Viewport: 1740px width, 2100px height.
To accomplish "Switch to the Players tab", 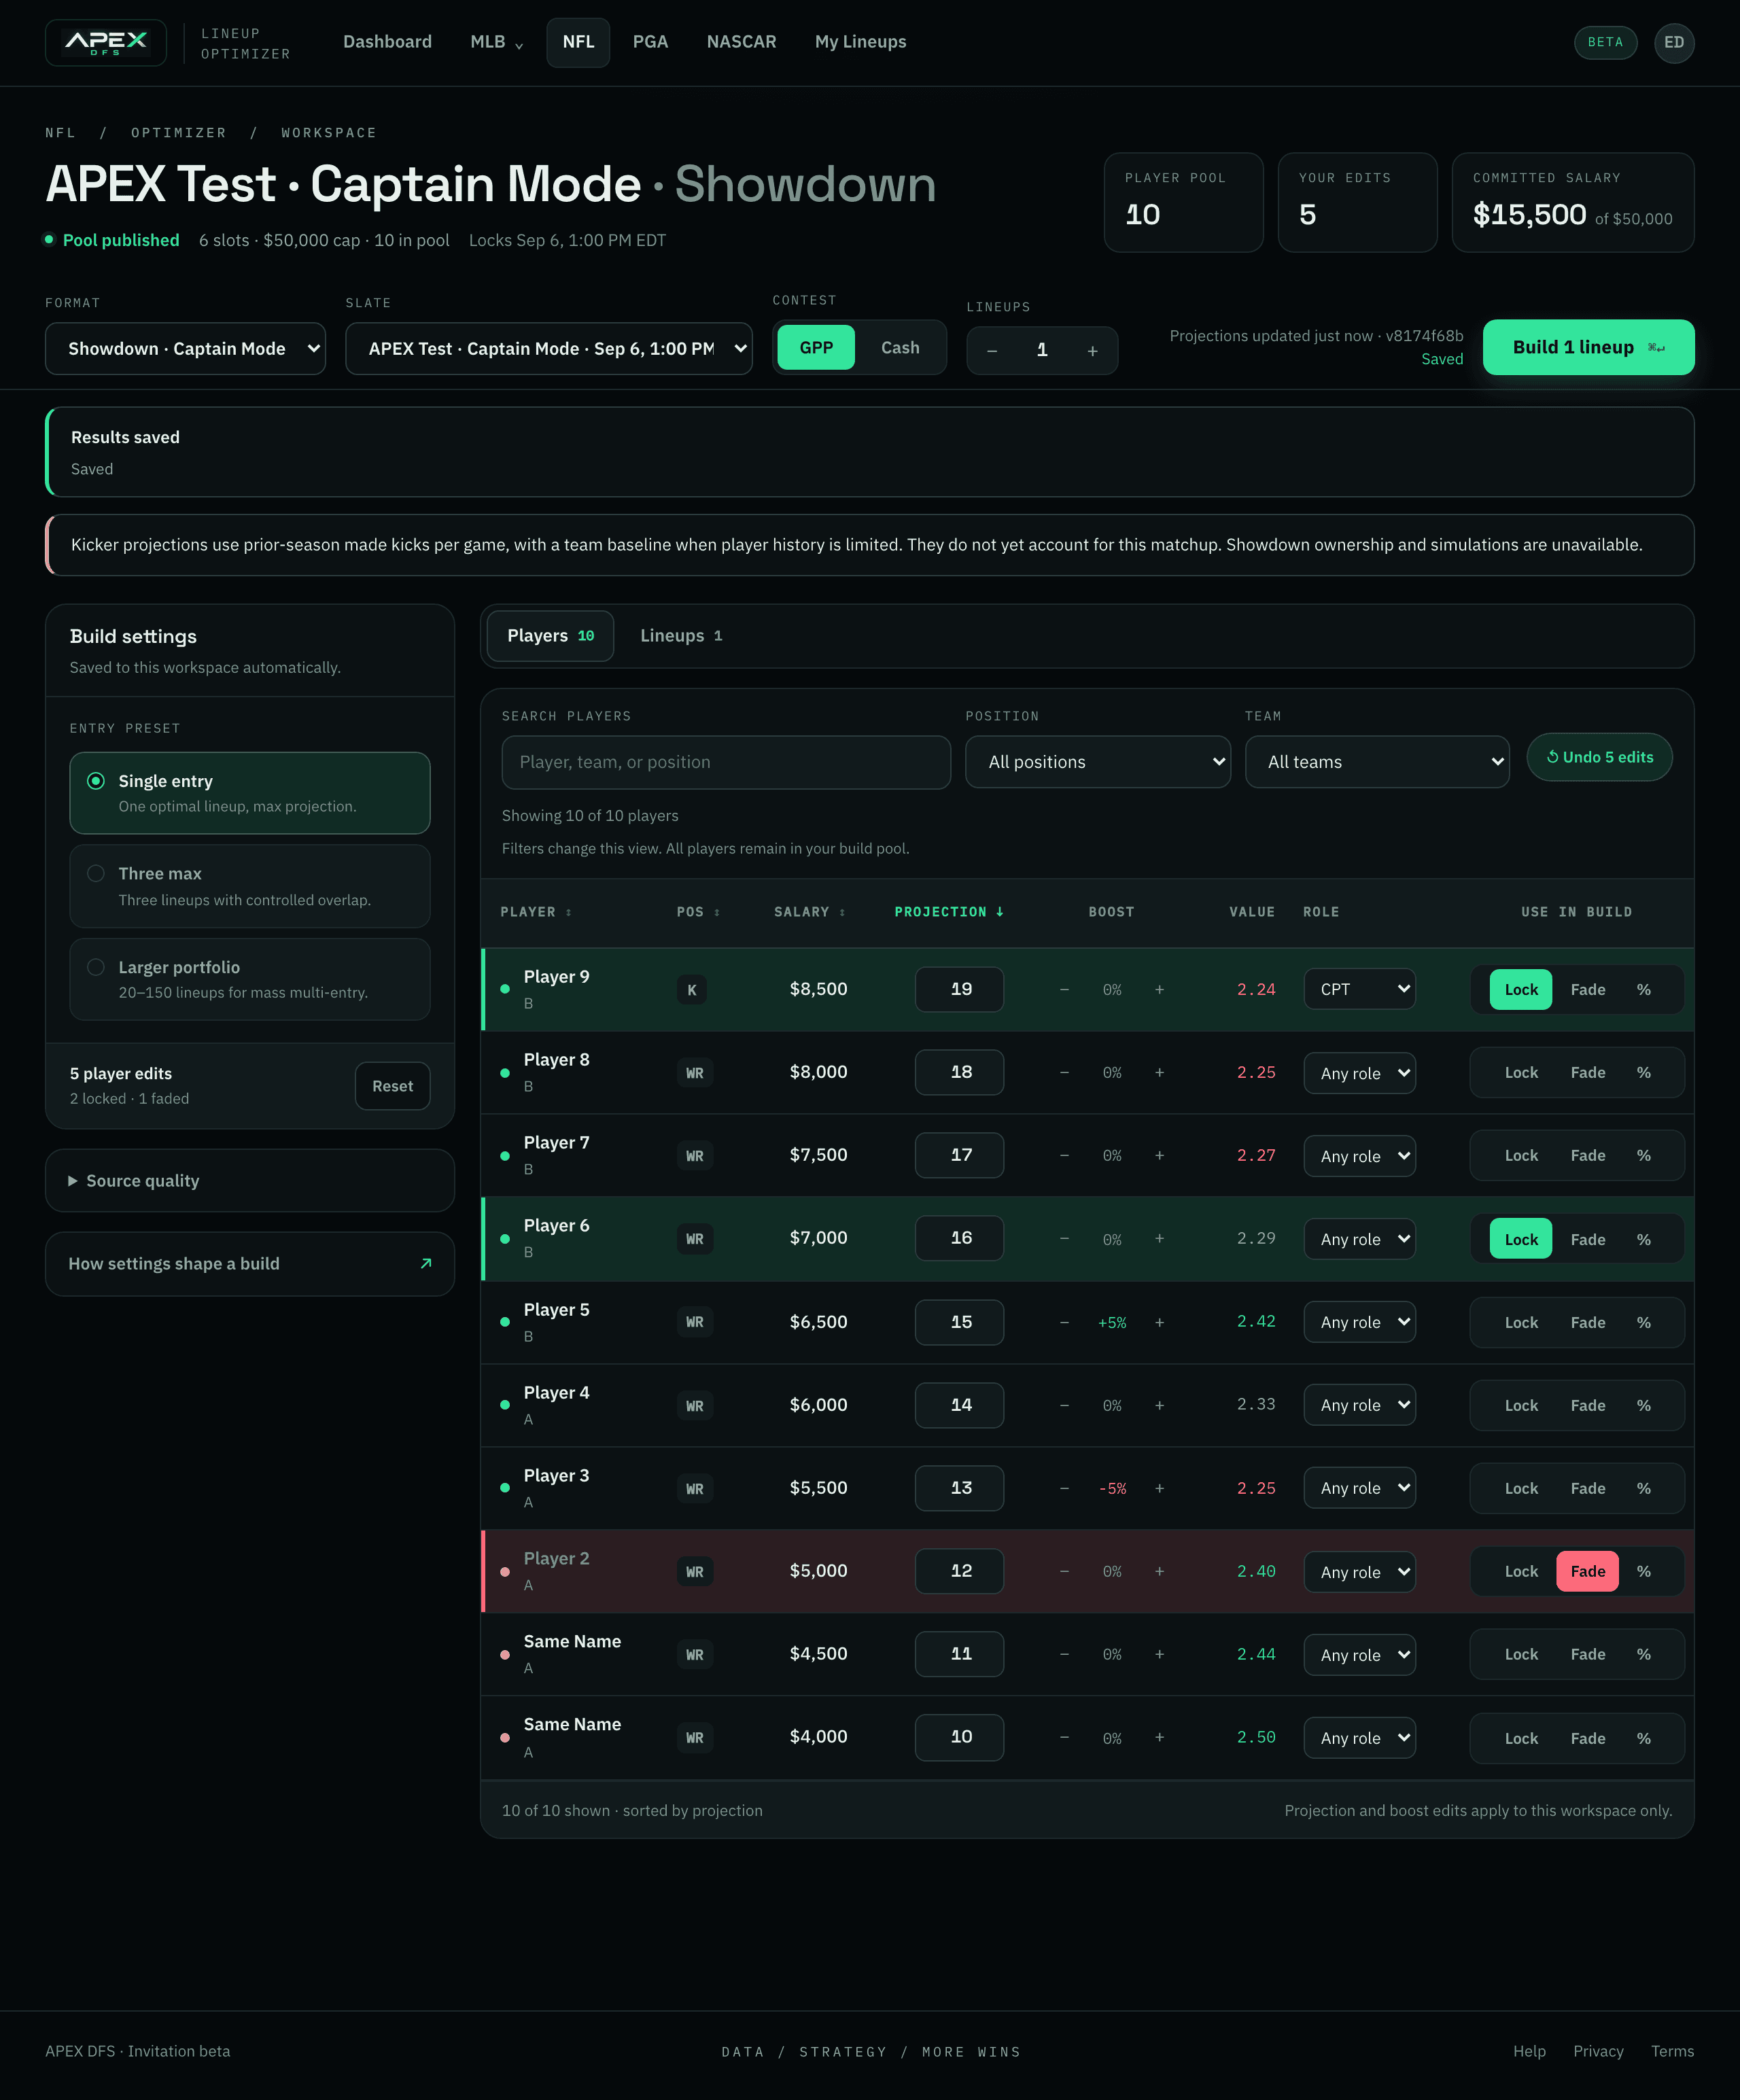I will click(550, 636).
